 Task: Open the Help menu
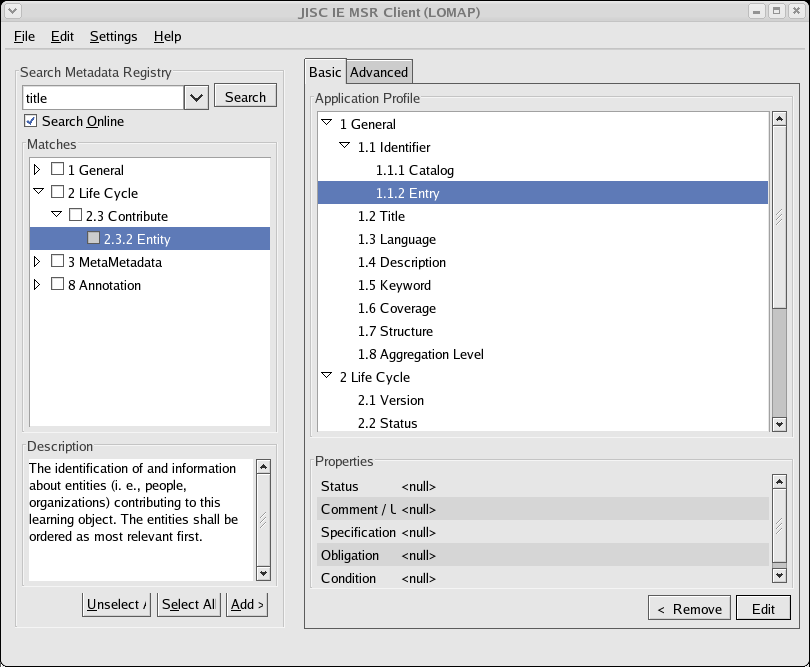[x=167, y=37]
